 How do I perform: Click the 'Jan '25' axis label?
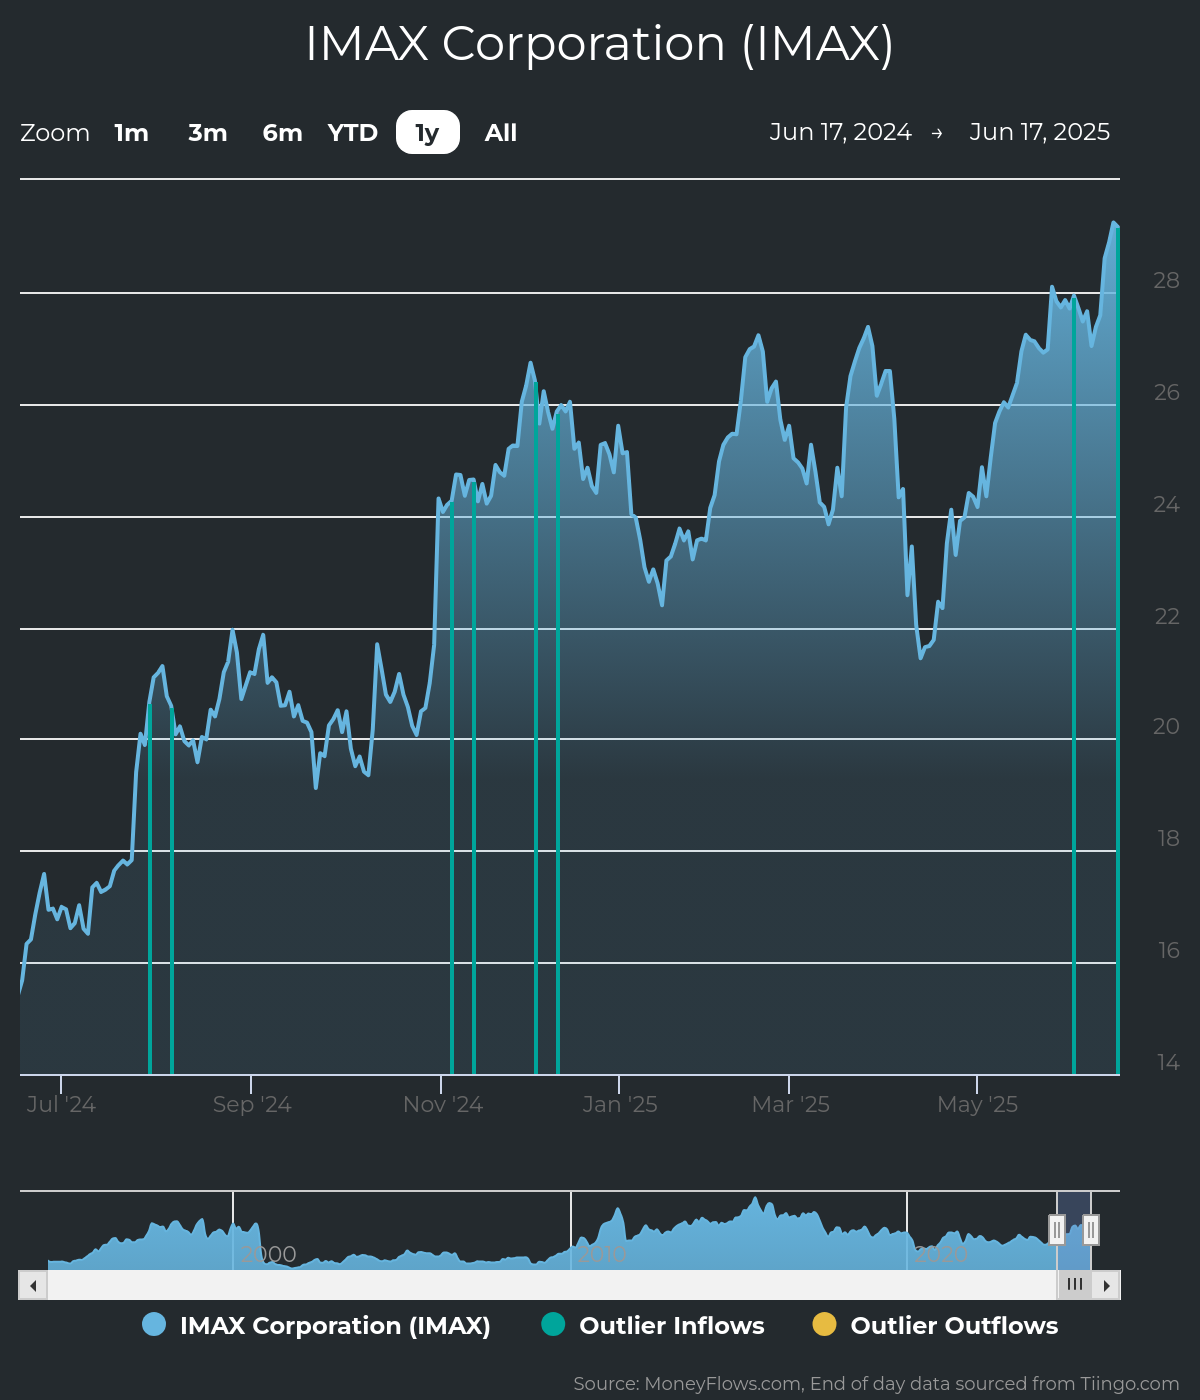click(x=620, y=1104)
